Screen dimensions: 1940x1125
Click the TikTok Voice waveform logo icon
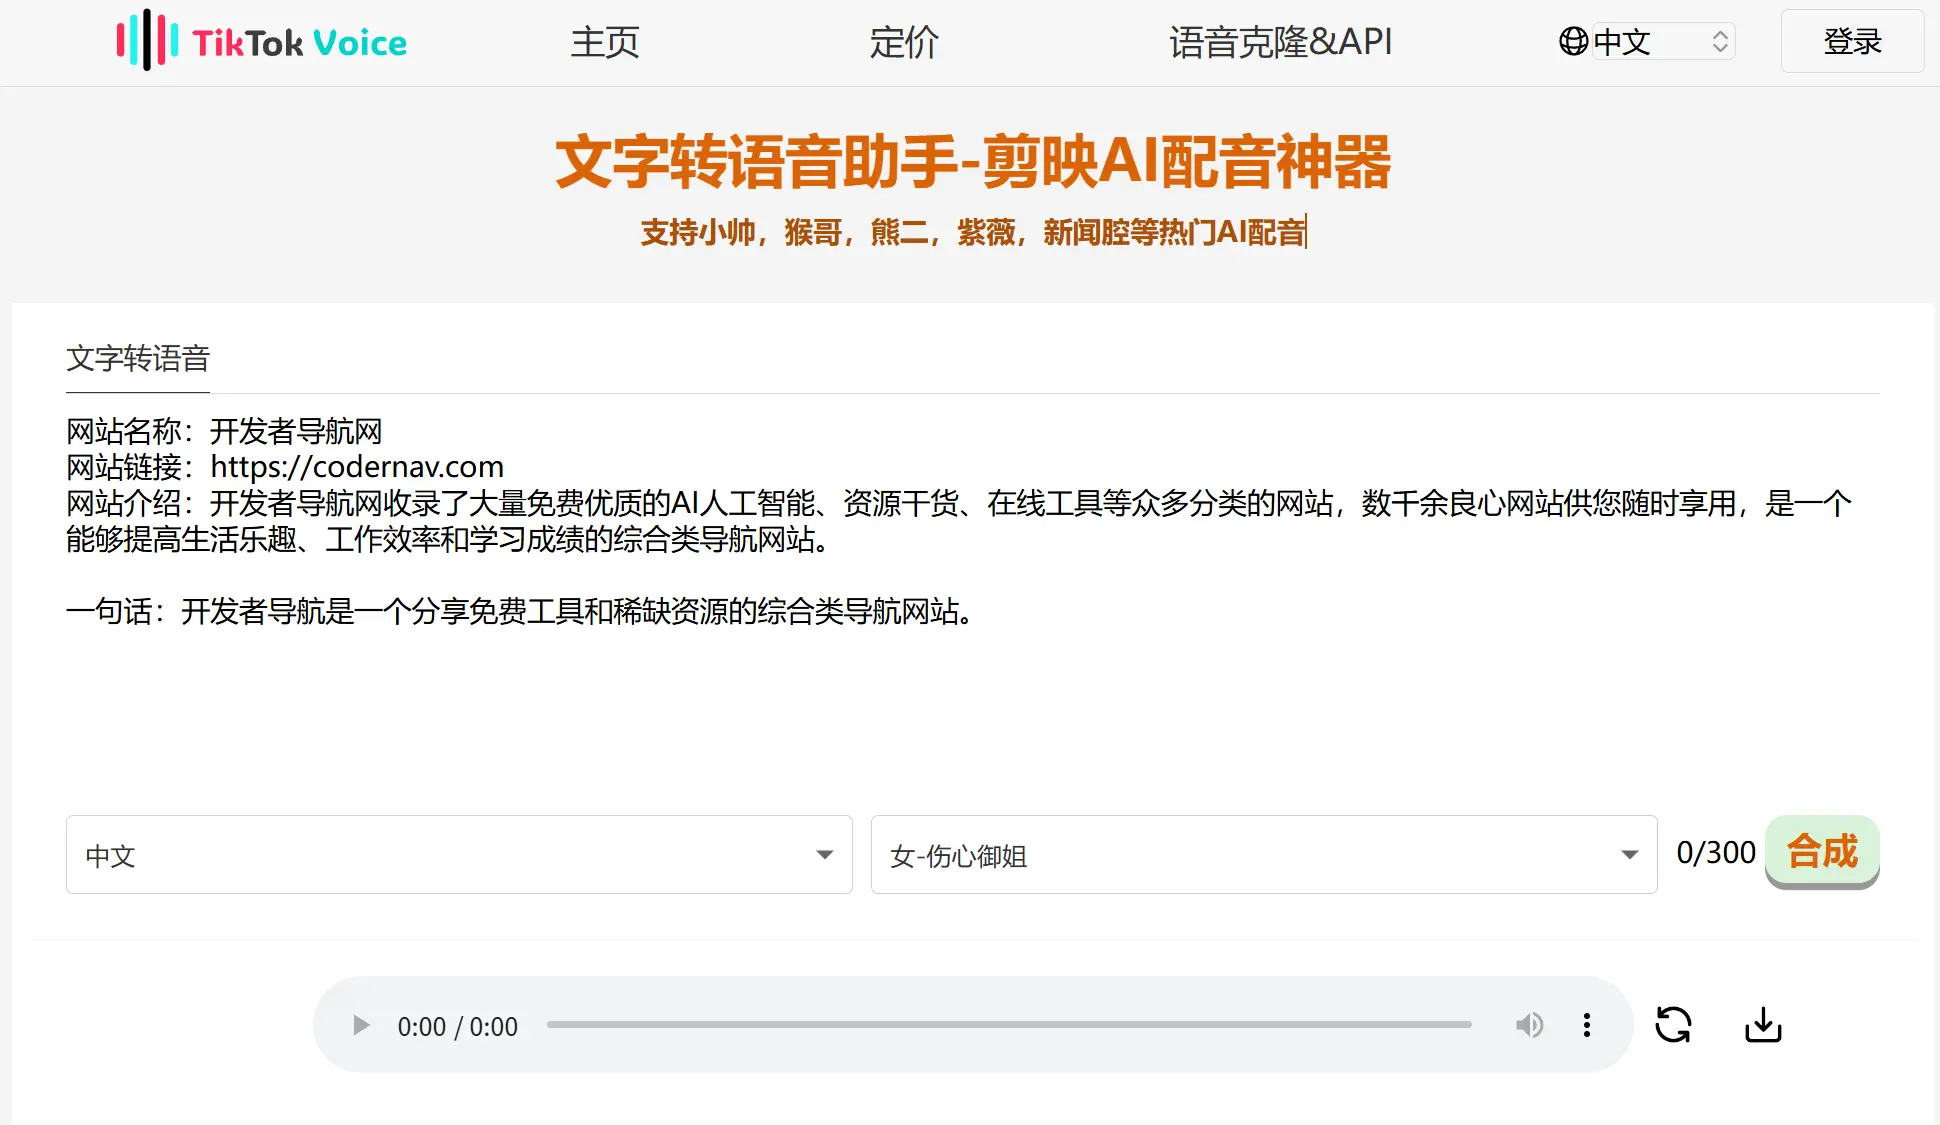tap(147, 41)
